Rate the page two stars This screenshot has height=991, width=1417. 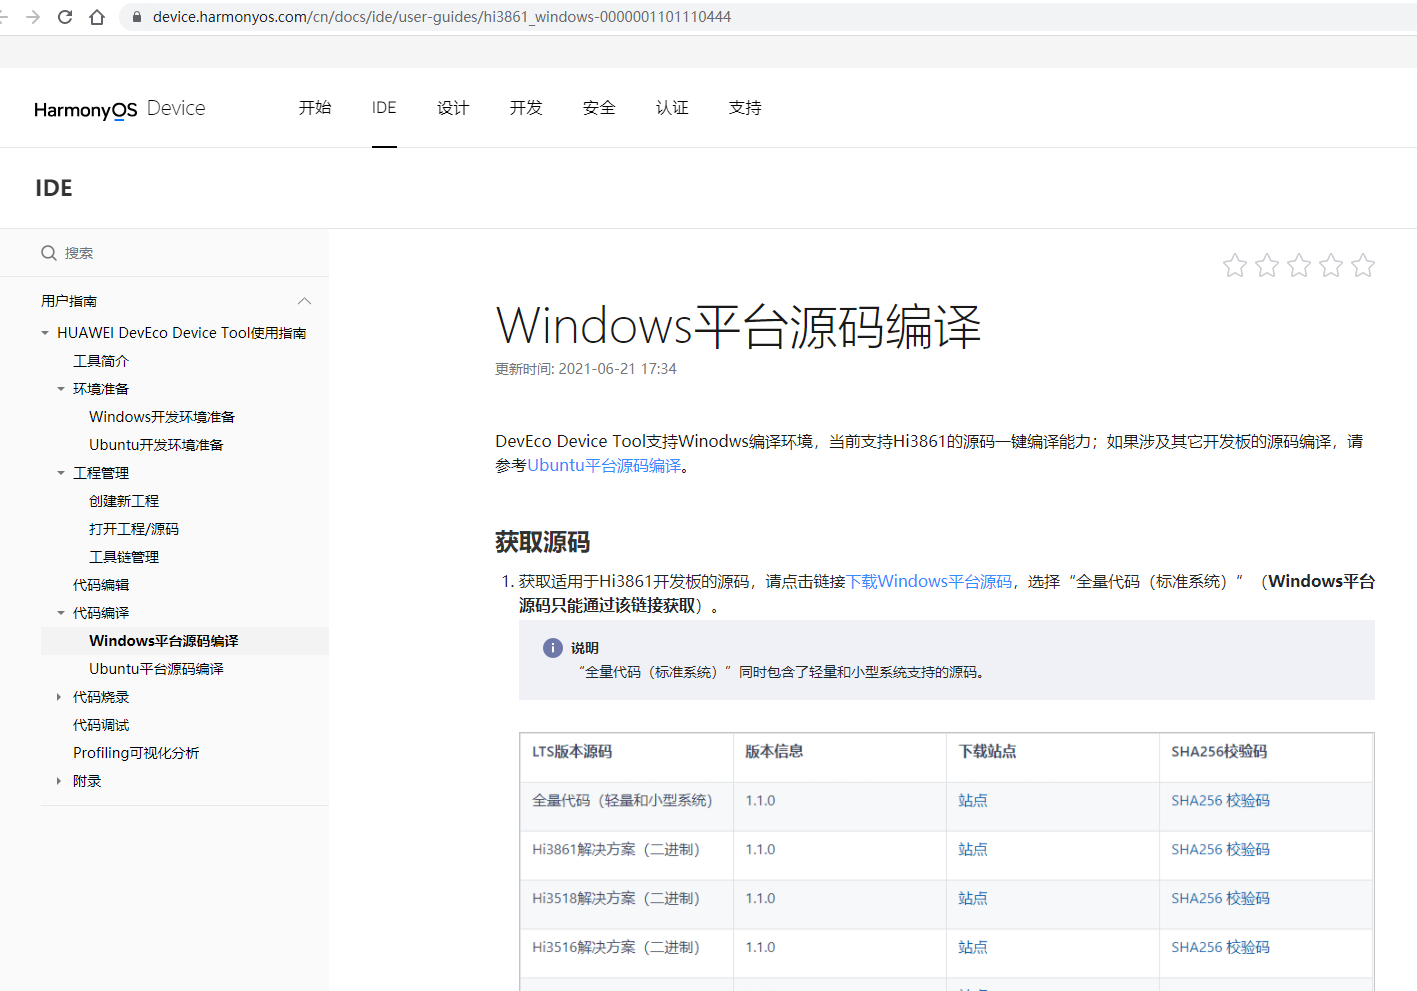point(1267,265)
